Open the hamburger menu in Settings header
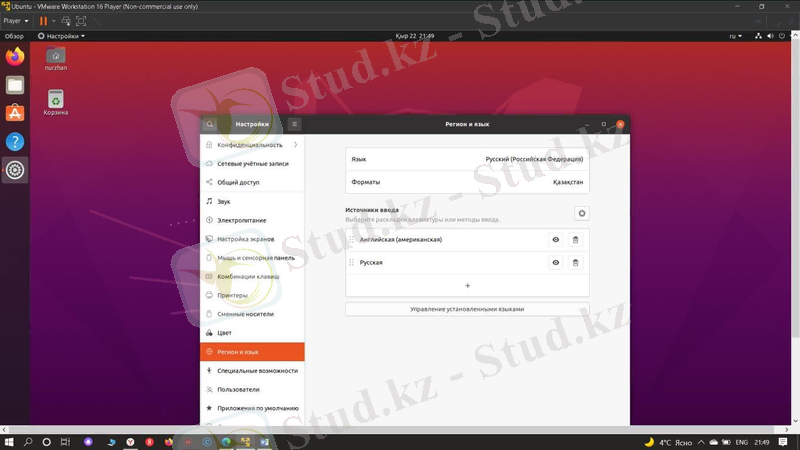800x450 pixels. pyautogui.click(x=294, y=124)
